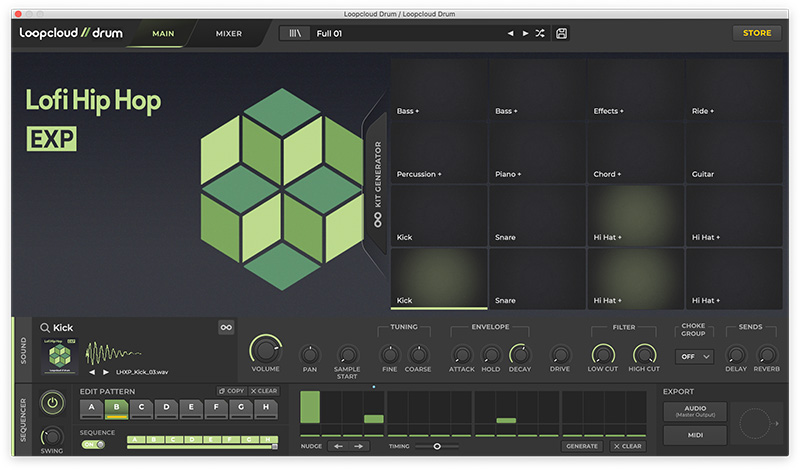This screenshot has height=470, width=800.
Task: Click the first active step bar
Action: click(310, 407)
